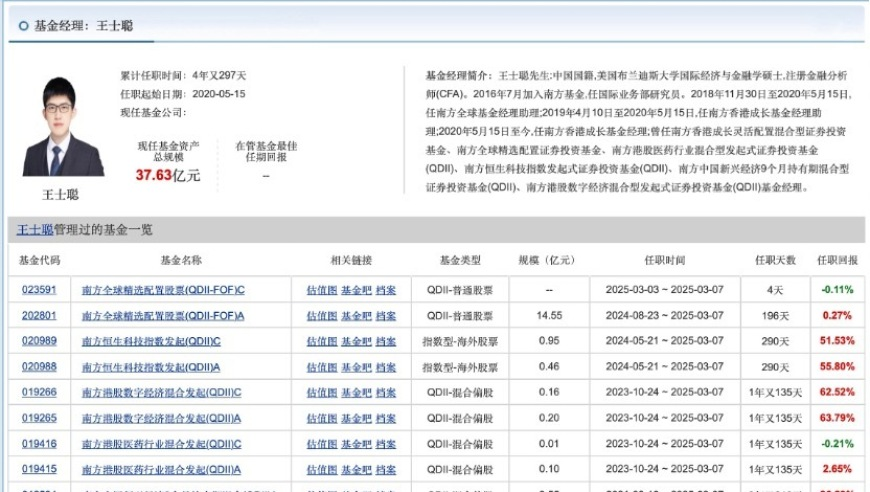The image size is (870, 492).
Task: Open 基金吧 for fund 020988
Action: click(x=356, y=367)
